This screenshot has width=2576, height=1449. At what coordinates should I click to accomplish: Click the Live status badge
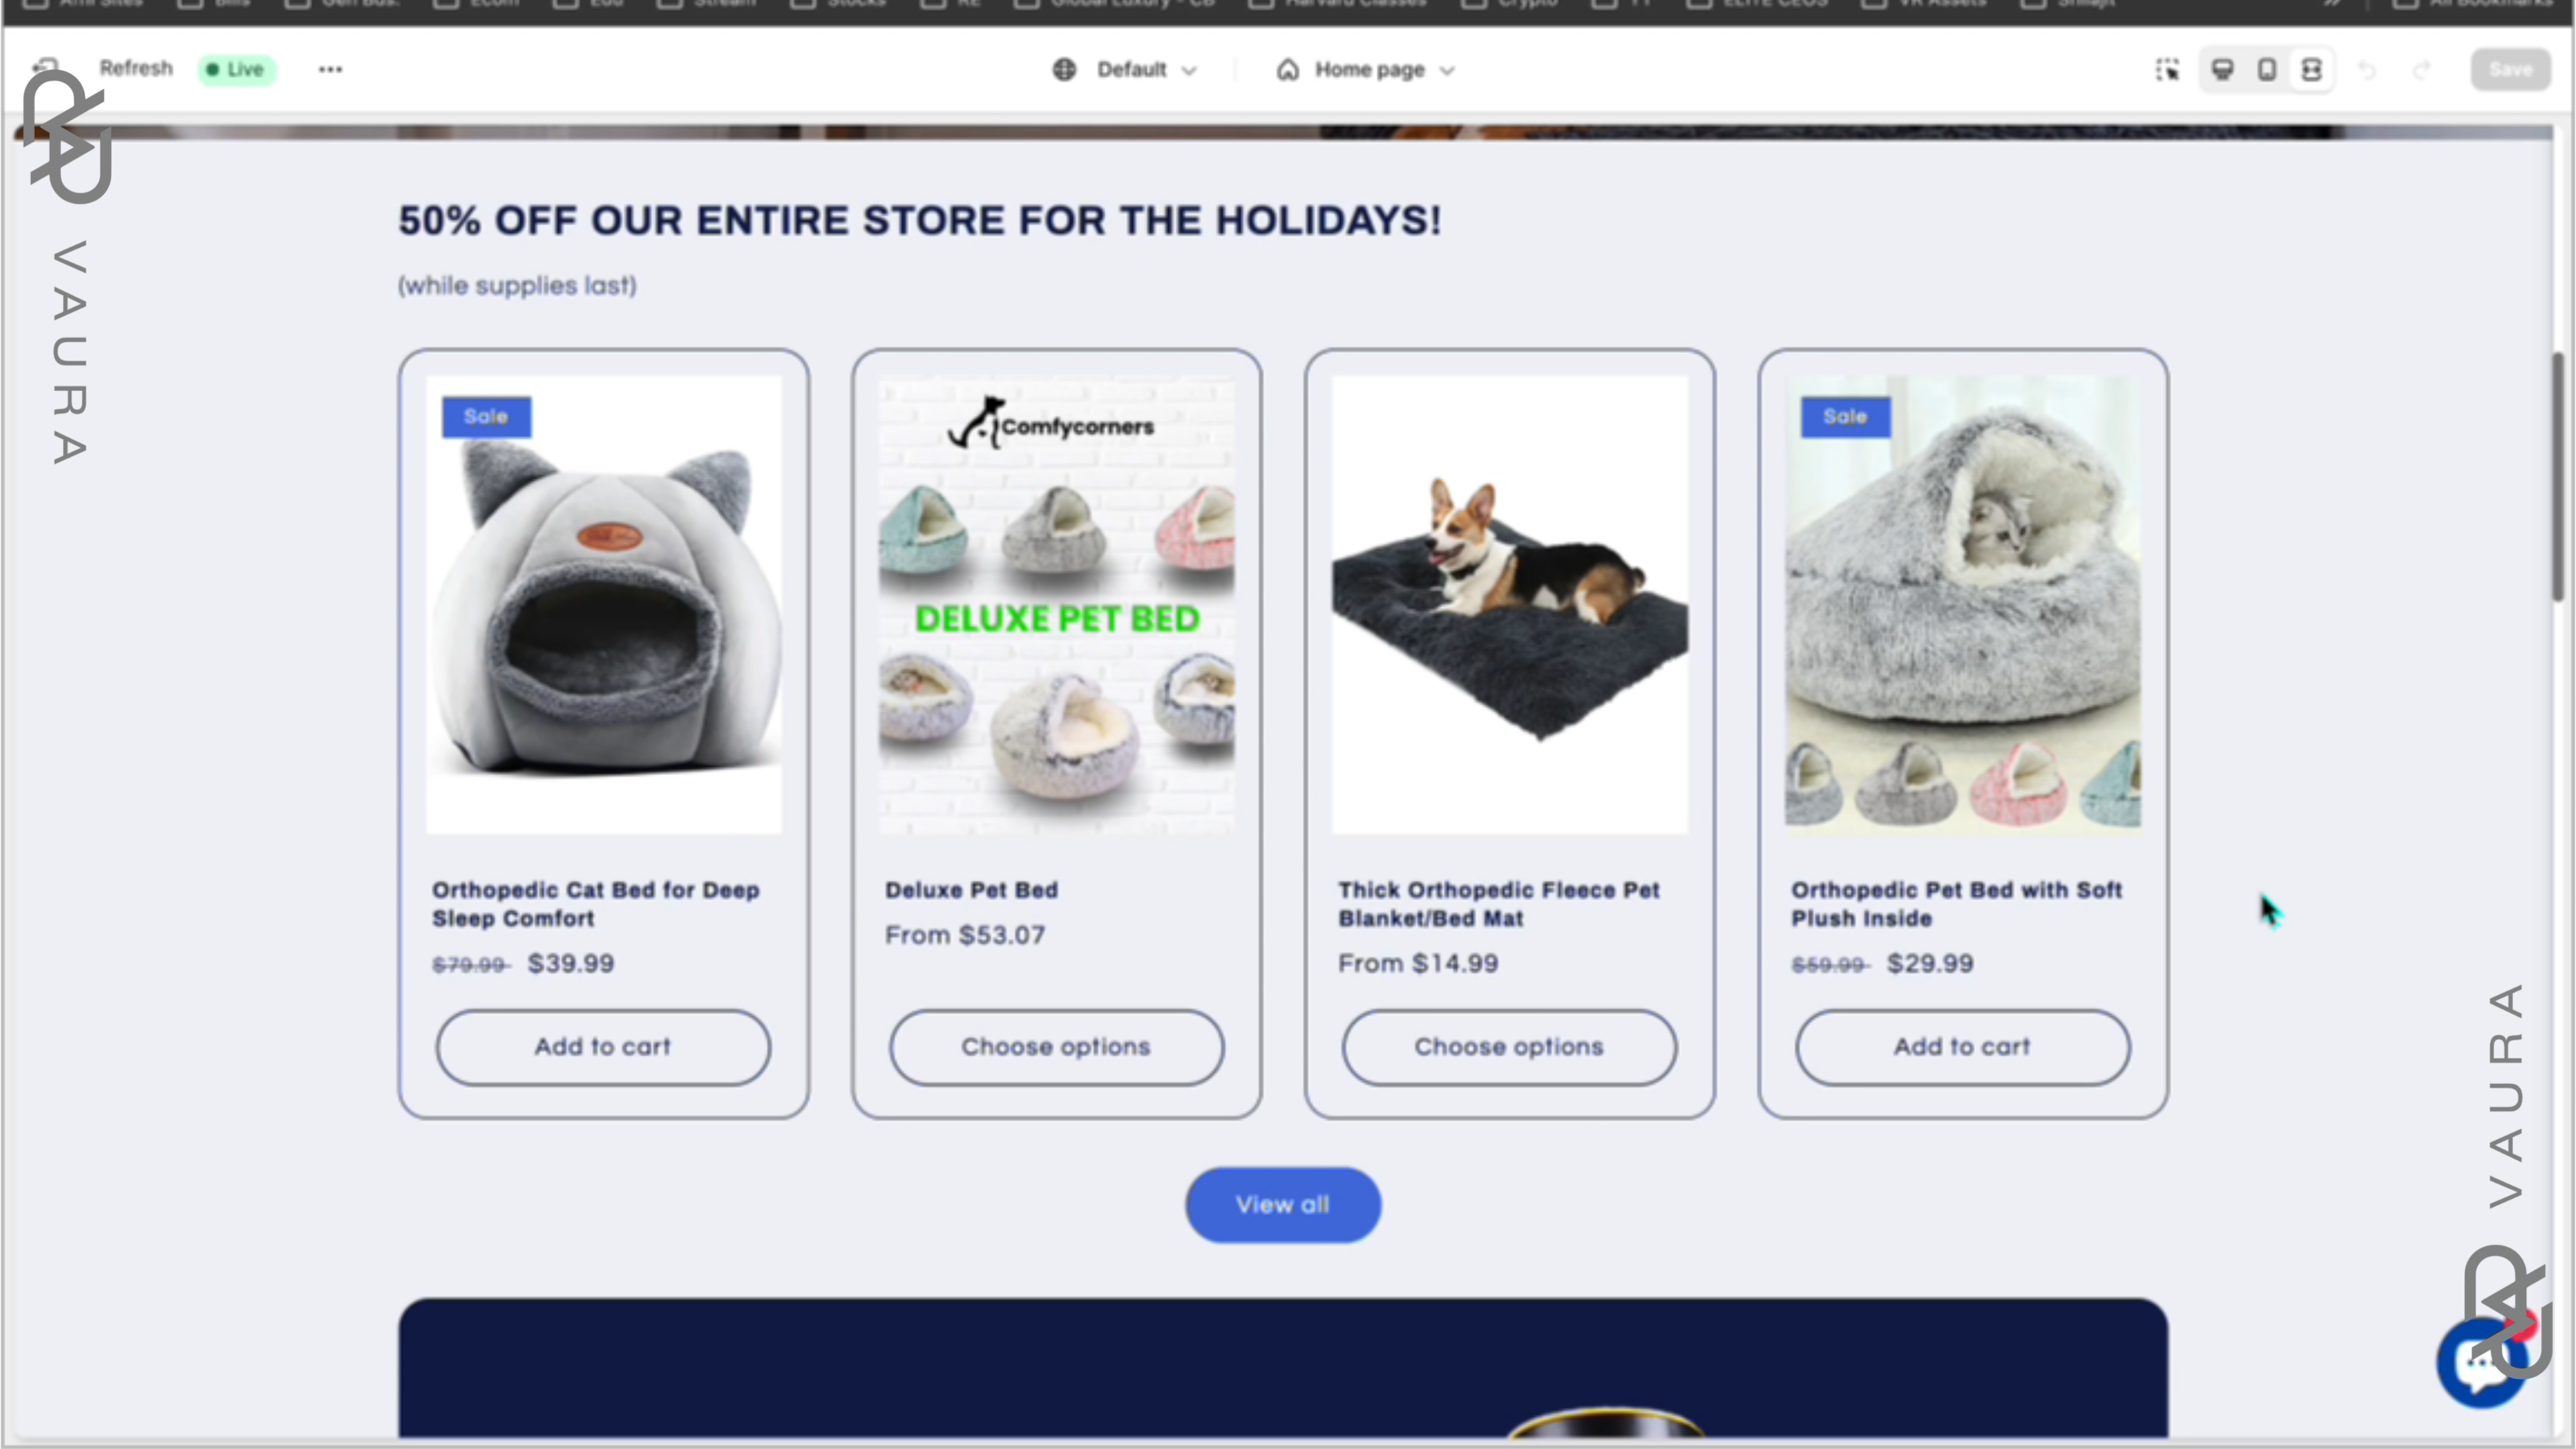[236, 69]
